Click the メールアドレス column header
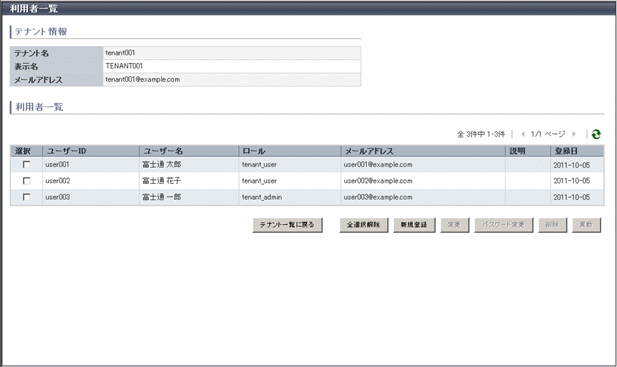This screenshot has width=617, height=367. coord(423,151)
